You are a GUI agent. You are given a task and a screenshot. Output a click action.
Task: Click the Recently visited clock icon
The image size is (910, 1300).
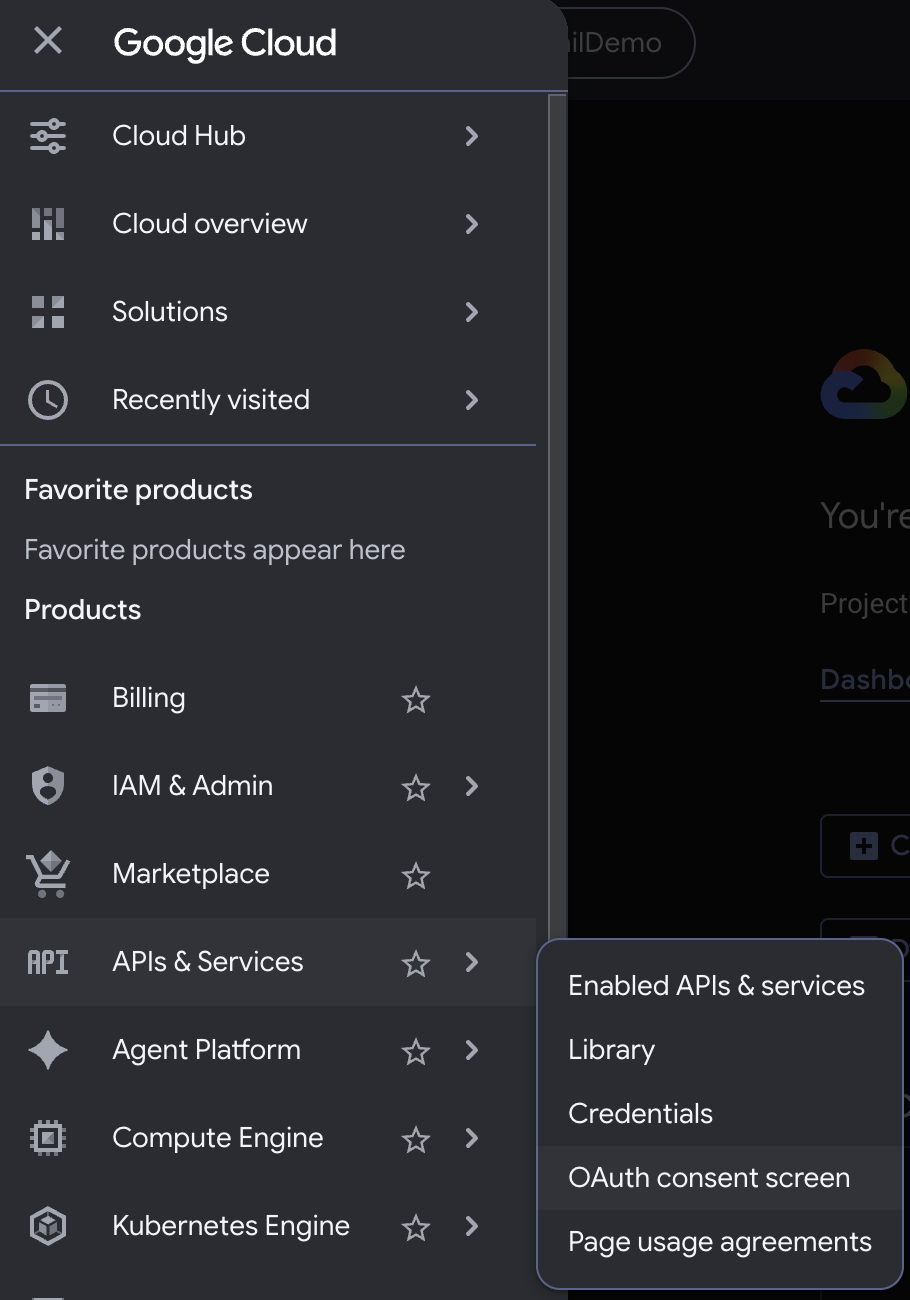pos(48,400)
